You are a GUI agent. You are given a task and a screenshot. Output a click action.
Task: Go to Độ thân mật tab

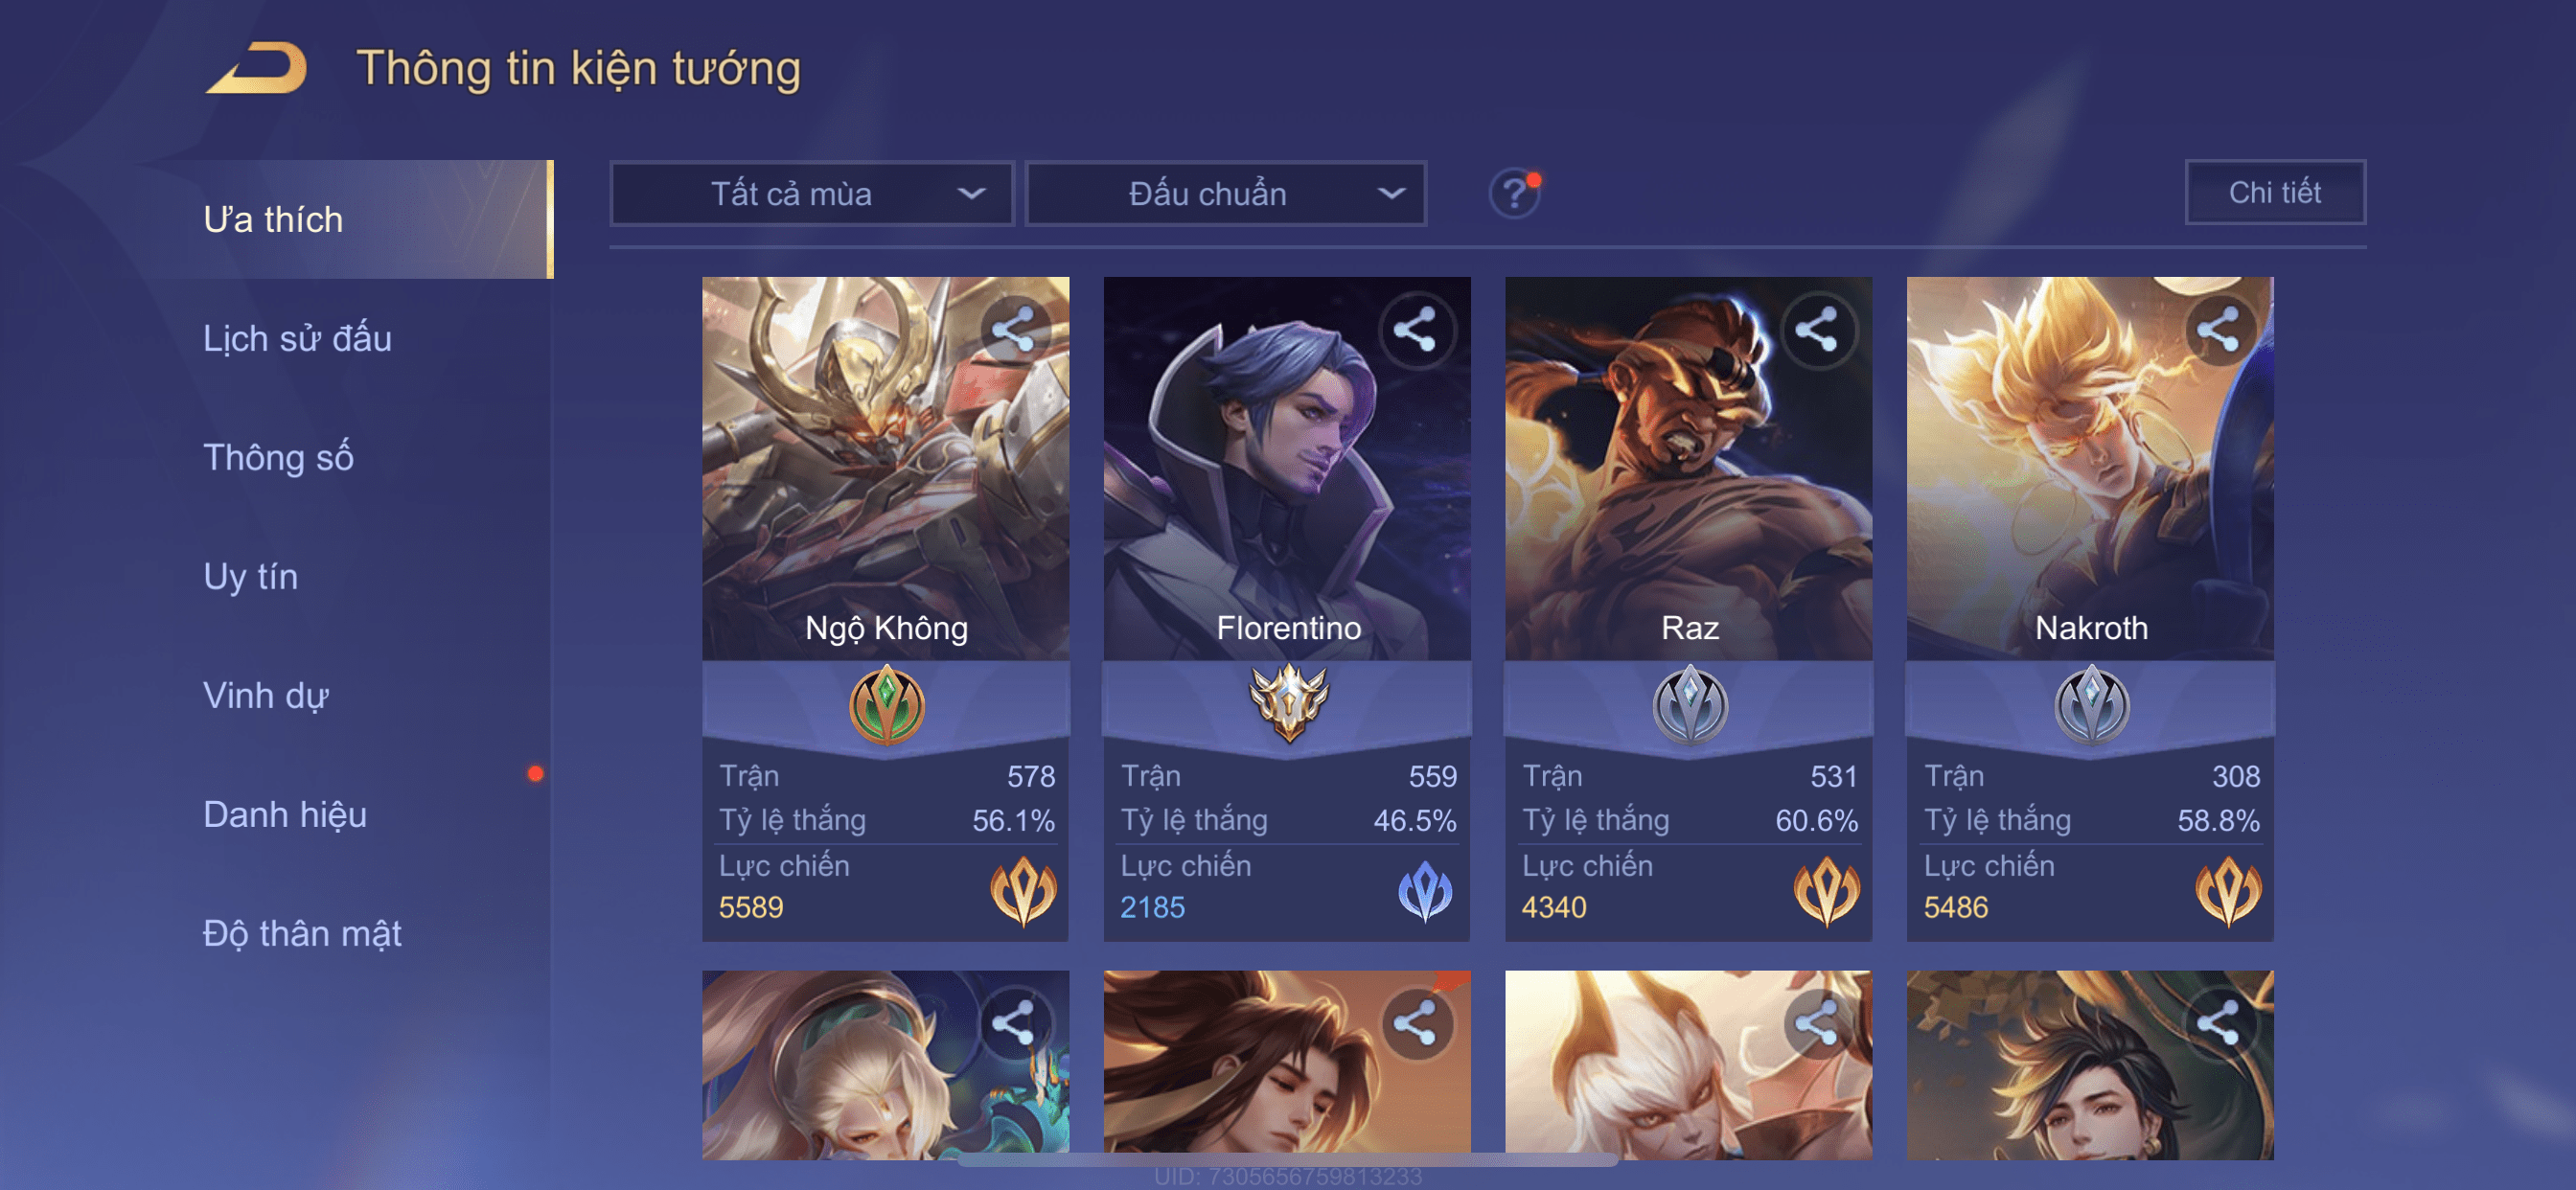point(302,933)
